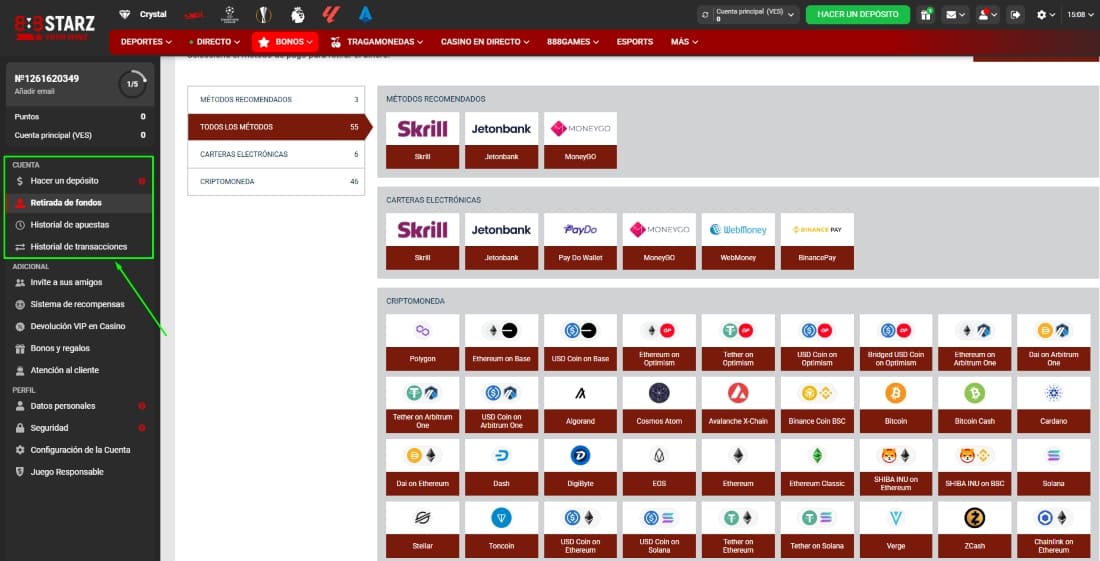Select DigiByte method

[580, 467]
